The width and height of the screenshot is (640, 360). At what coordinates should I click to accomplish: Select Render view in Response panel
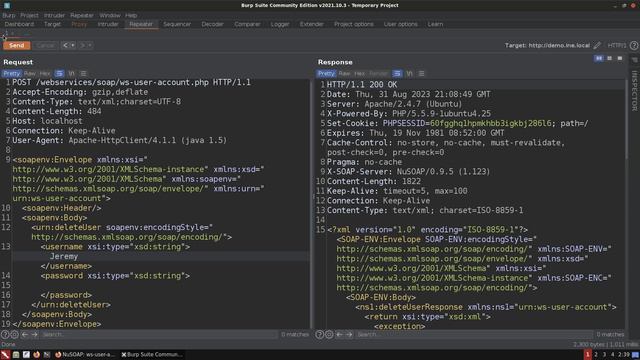(x=378, y=73)
